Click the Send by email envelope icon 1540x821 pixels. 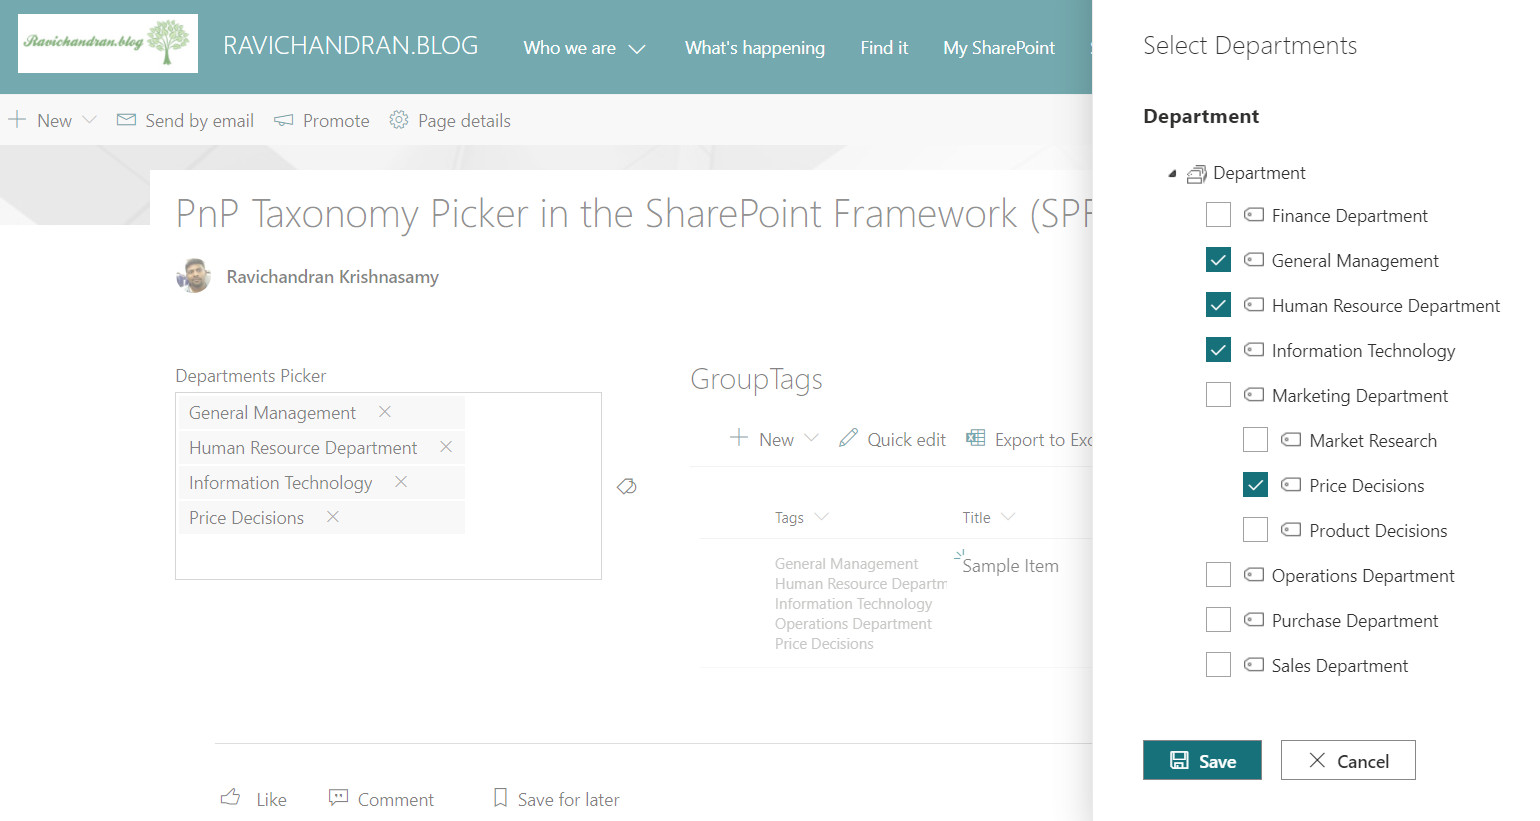pyautogui.click(x=126, y=120)
